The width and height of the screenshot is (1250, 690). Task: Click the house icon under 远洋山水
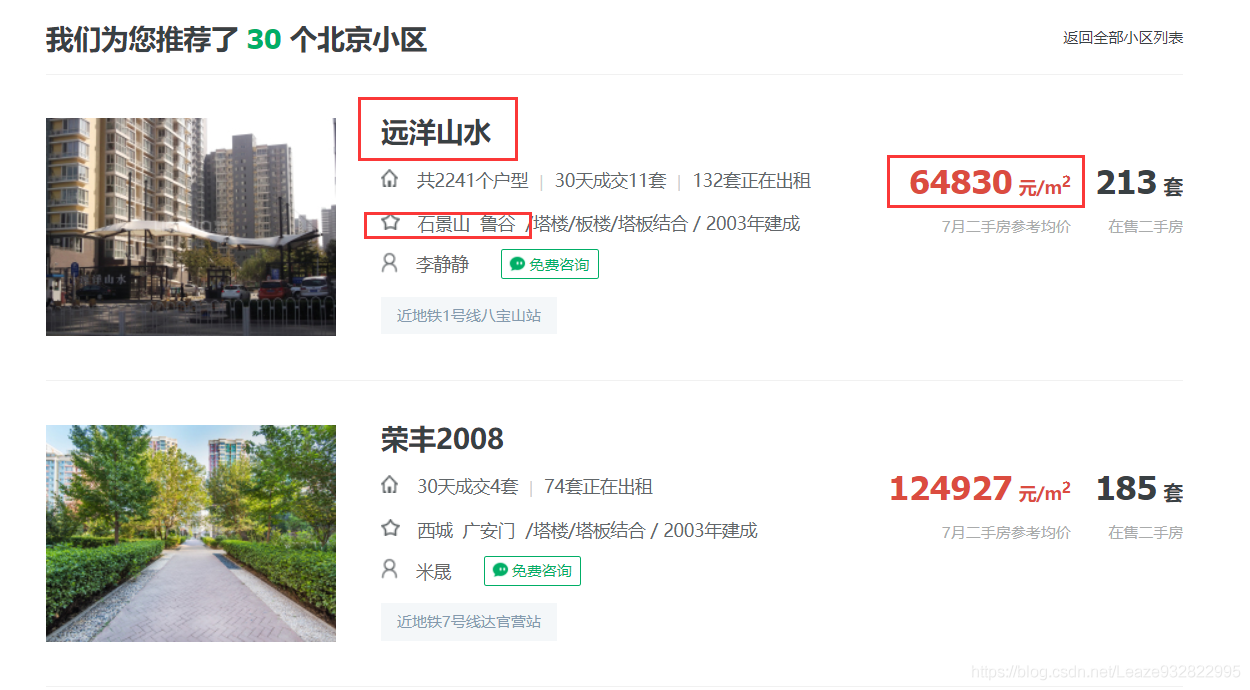(x=390, y=179)
